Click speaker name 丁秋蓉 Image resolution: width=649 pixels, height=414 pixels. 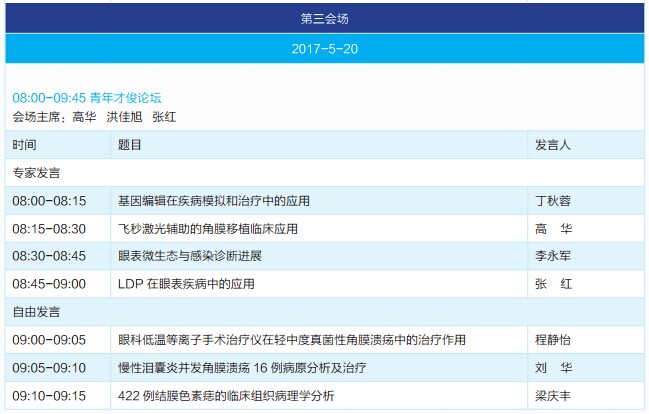point(553,200)
